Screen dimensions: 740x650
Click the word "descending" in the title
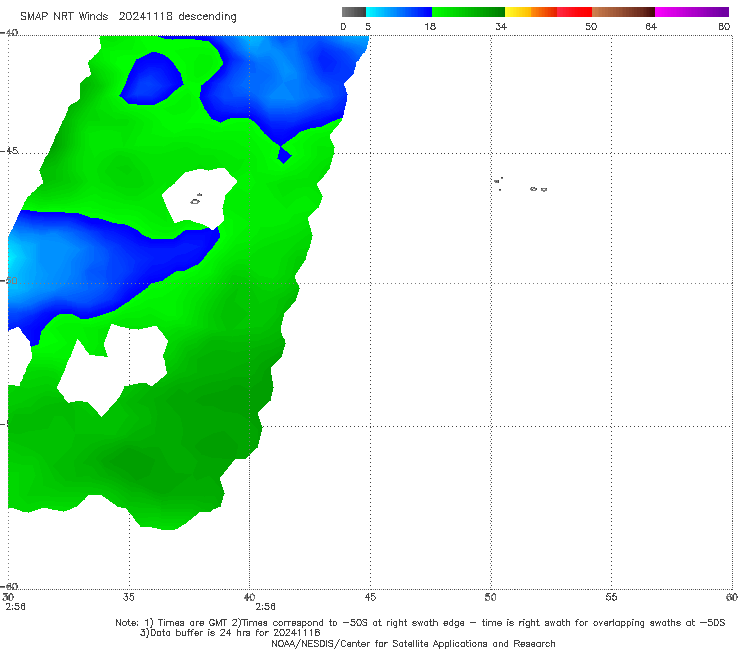point(207,17)
